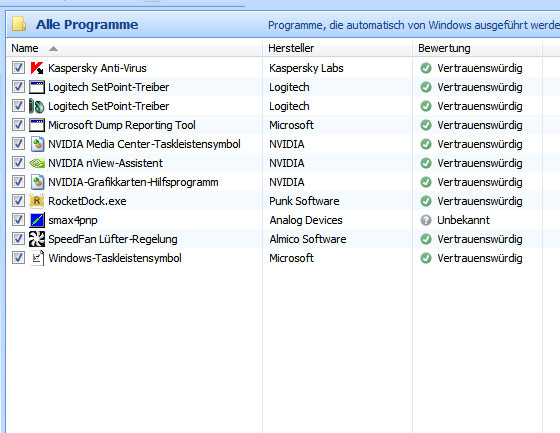Click the smax4pnp blue icon
This screenshot has height=433, width=560.
coord(37,220)
